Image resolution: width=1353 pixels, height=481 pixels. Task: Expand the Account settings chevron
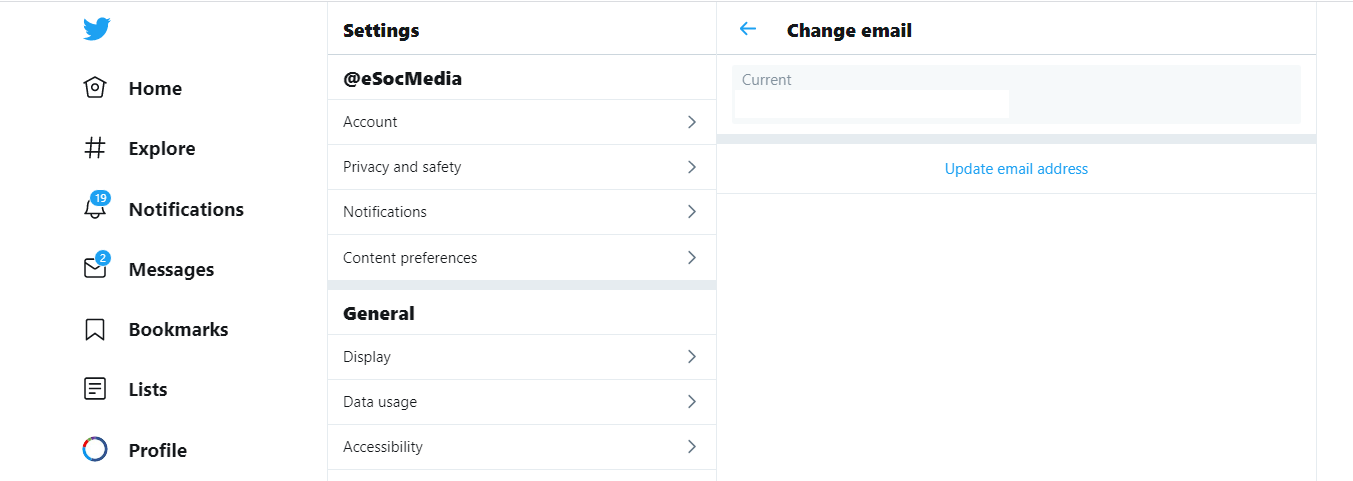pyautogui.click(x=691, y=122)
